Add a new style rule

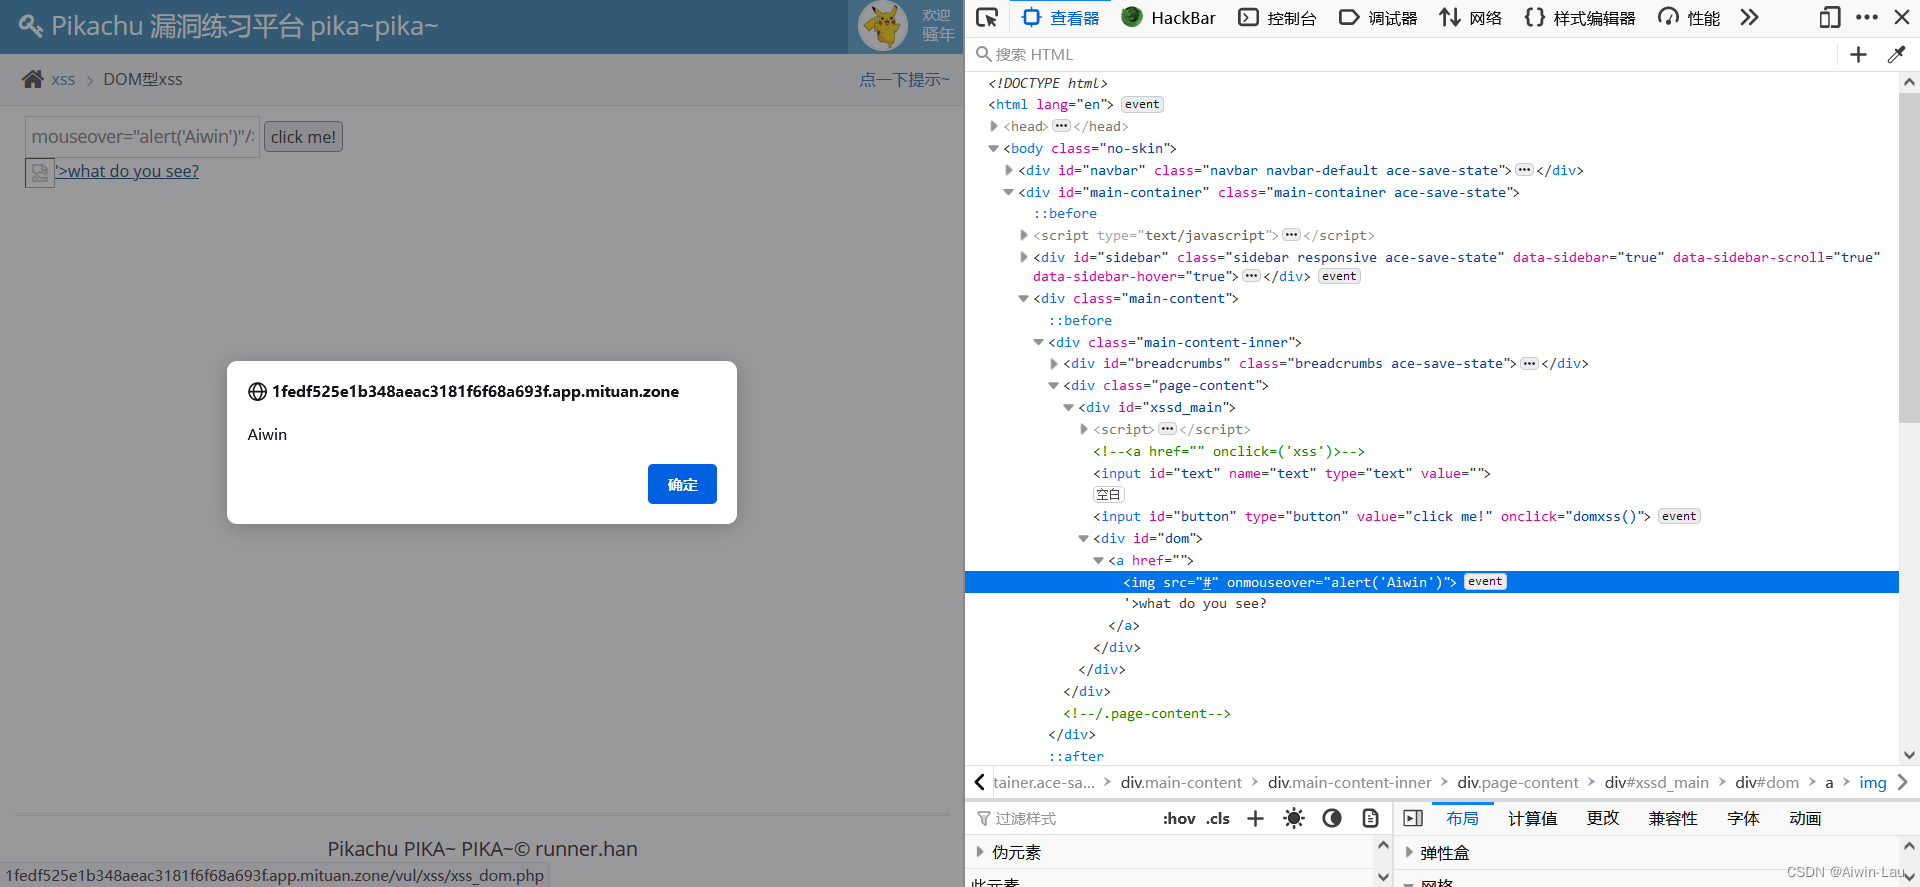1255,818
